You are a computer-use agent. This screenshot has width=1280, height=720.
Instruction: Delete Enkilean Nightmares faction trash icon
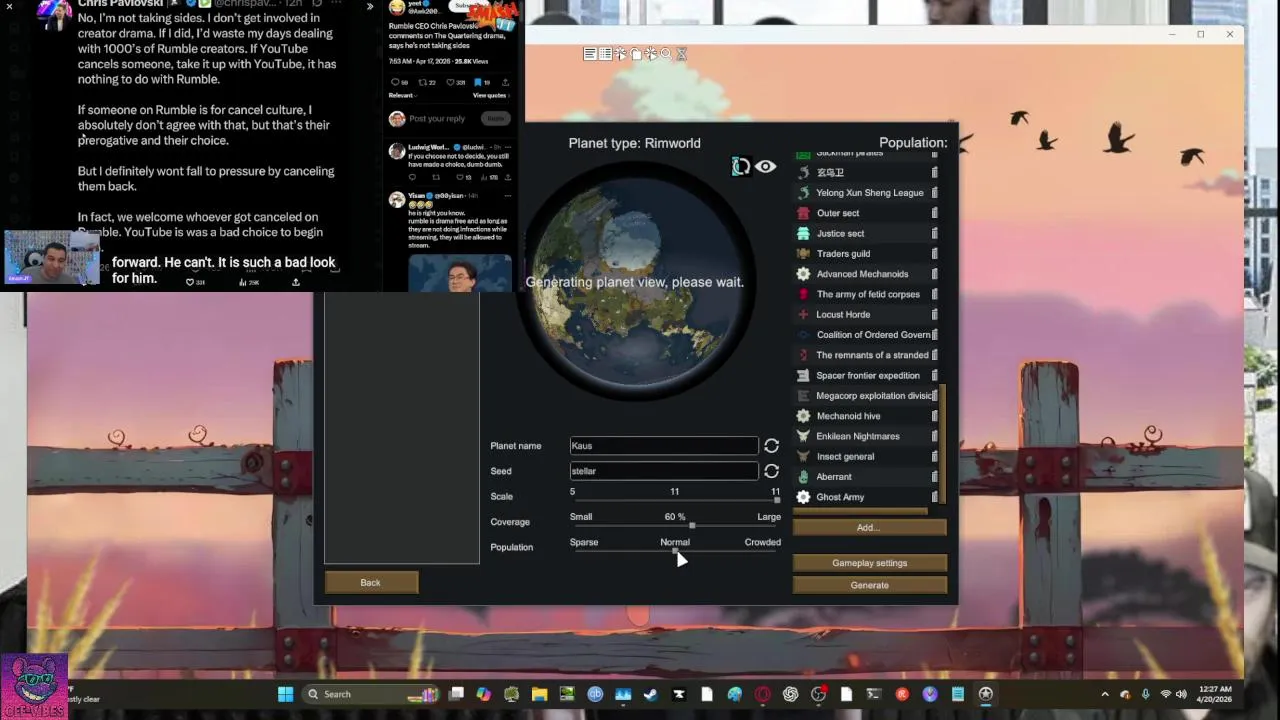coord(935,436)
